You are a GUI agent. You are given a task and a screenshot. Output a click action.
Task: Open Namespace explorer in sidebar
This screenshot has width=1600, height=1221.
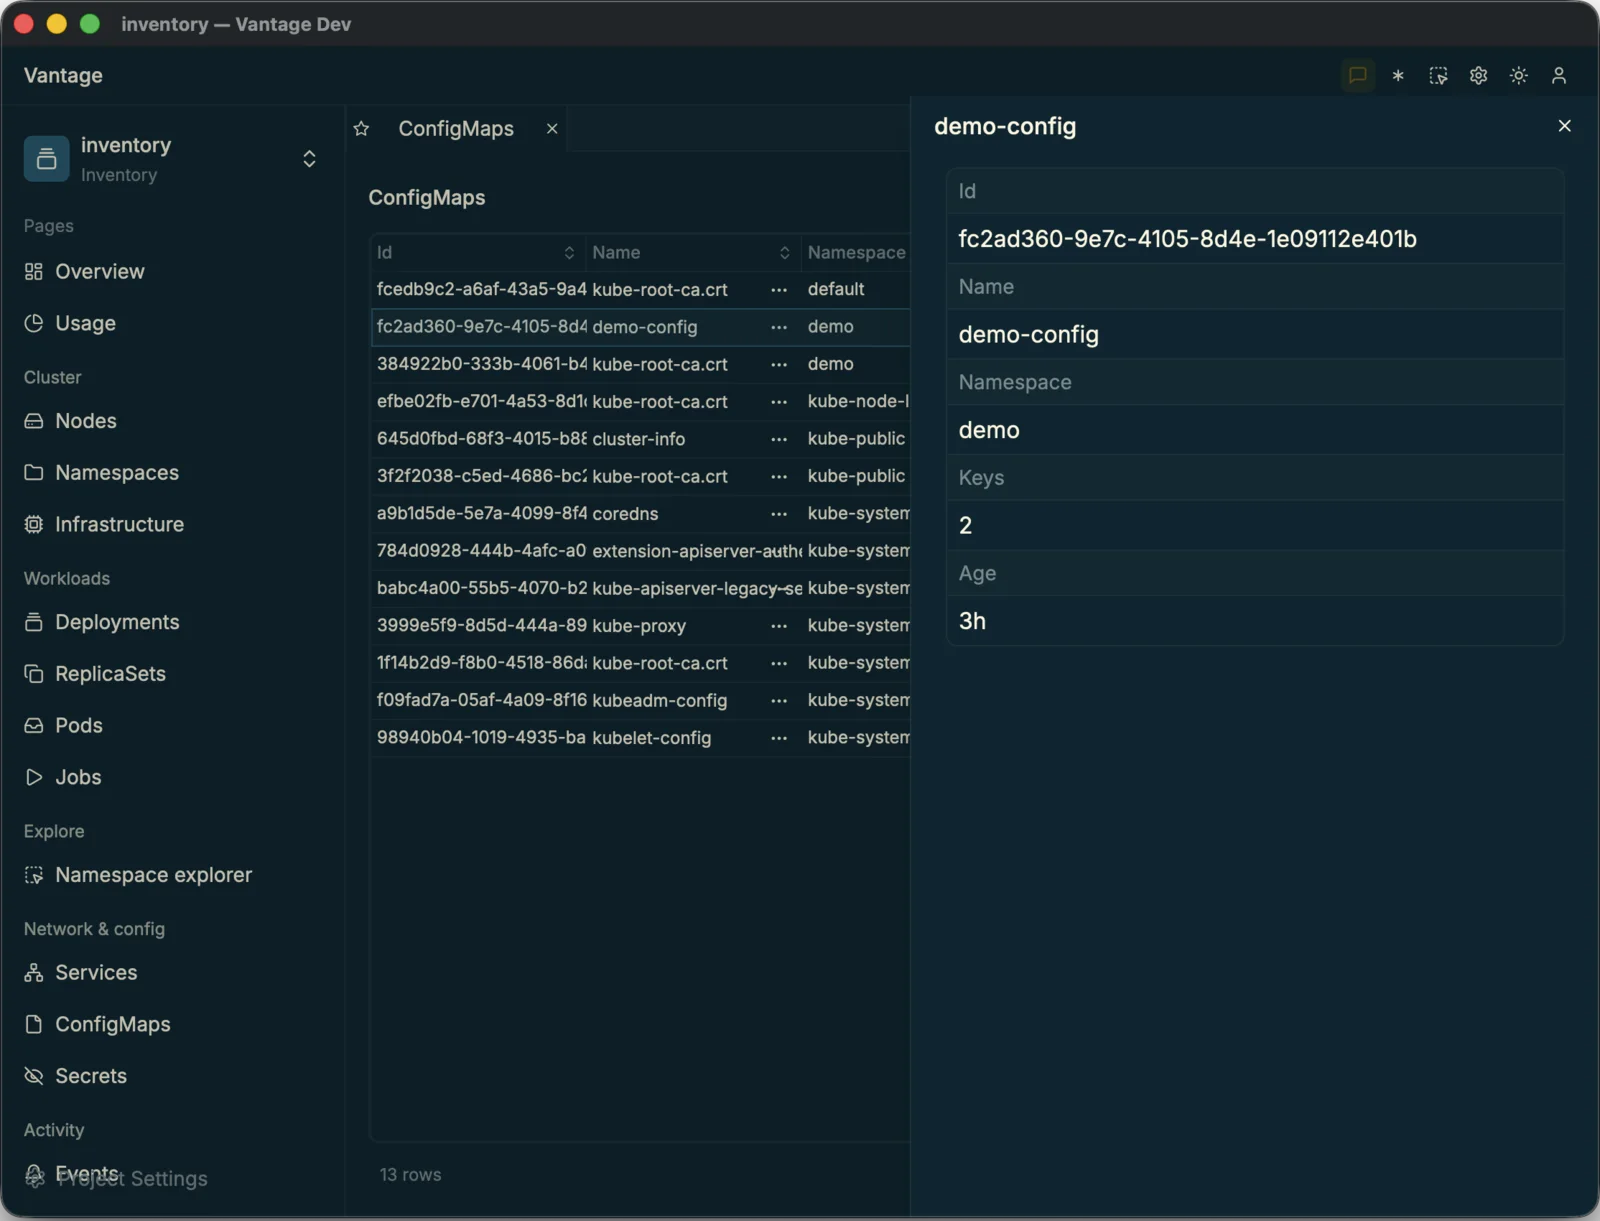point(153,875)
